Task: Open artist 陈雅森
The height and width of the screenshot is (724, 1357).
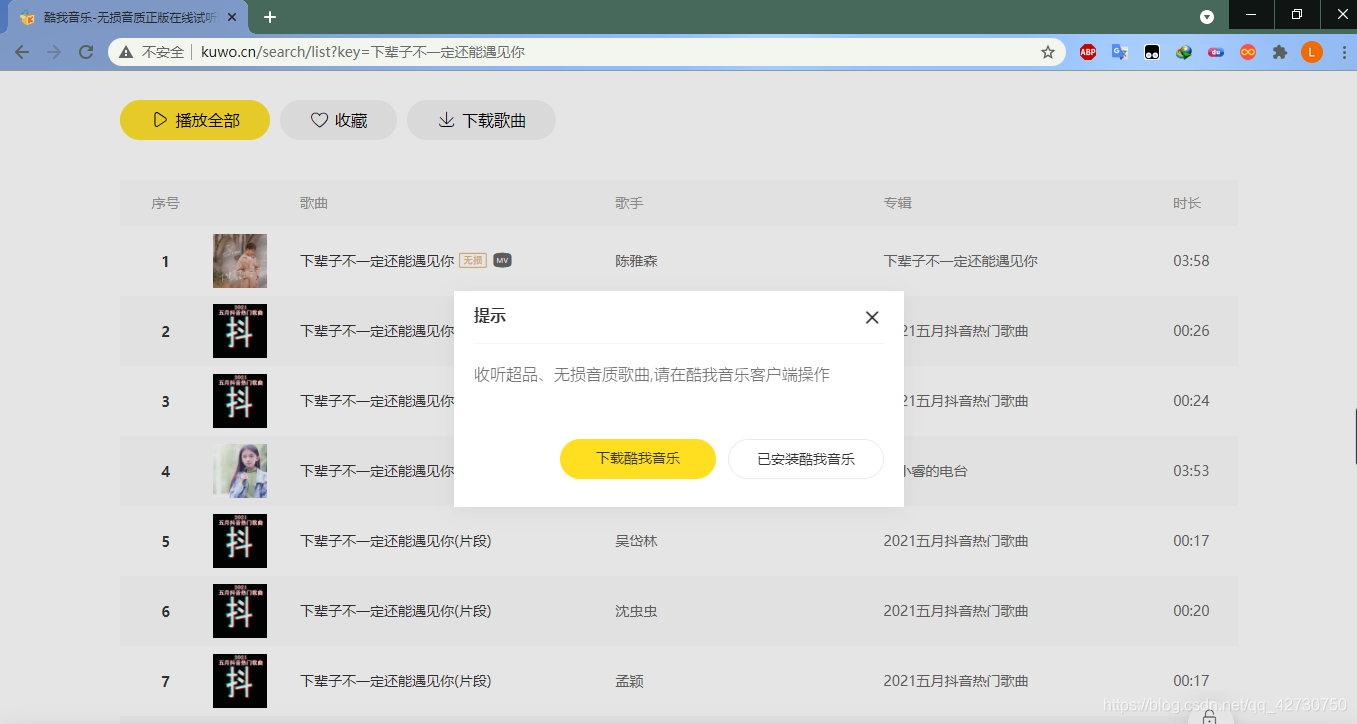Action: pyautogui.click(x=636, y=261)
